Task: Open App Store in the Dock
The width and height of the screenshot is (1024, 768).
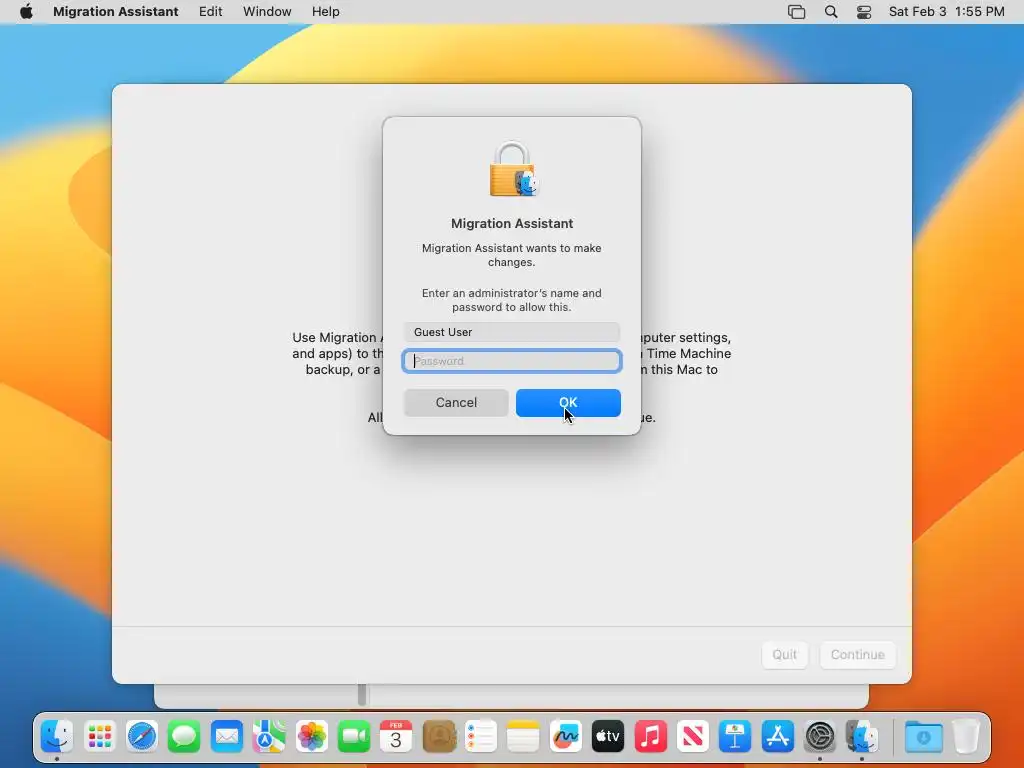Action: pyautogui.click(x=777, y=737)
